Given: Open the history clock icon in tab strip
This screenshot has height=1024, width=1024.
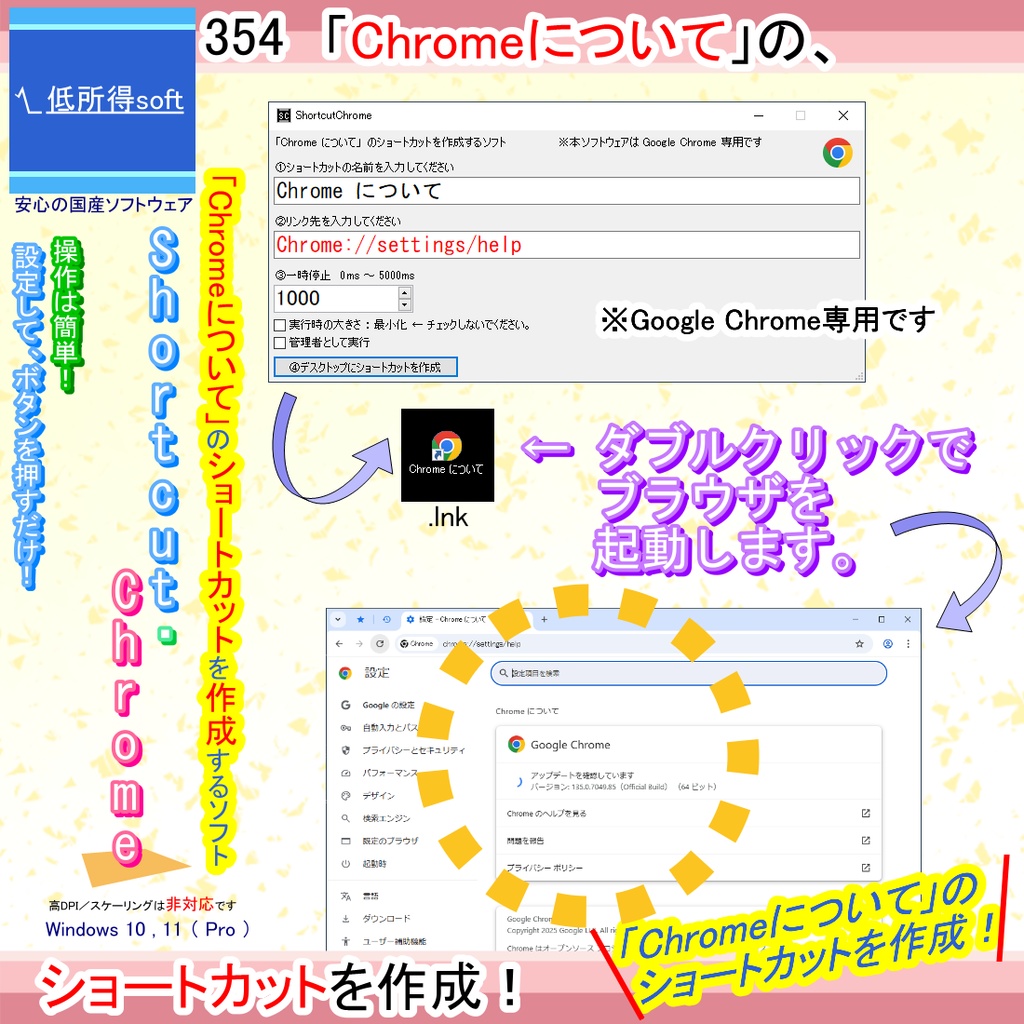Looking at the screenshot, I should (387, 619).
